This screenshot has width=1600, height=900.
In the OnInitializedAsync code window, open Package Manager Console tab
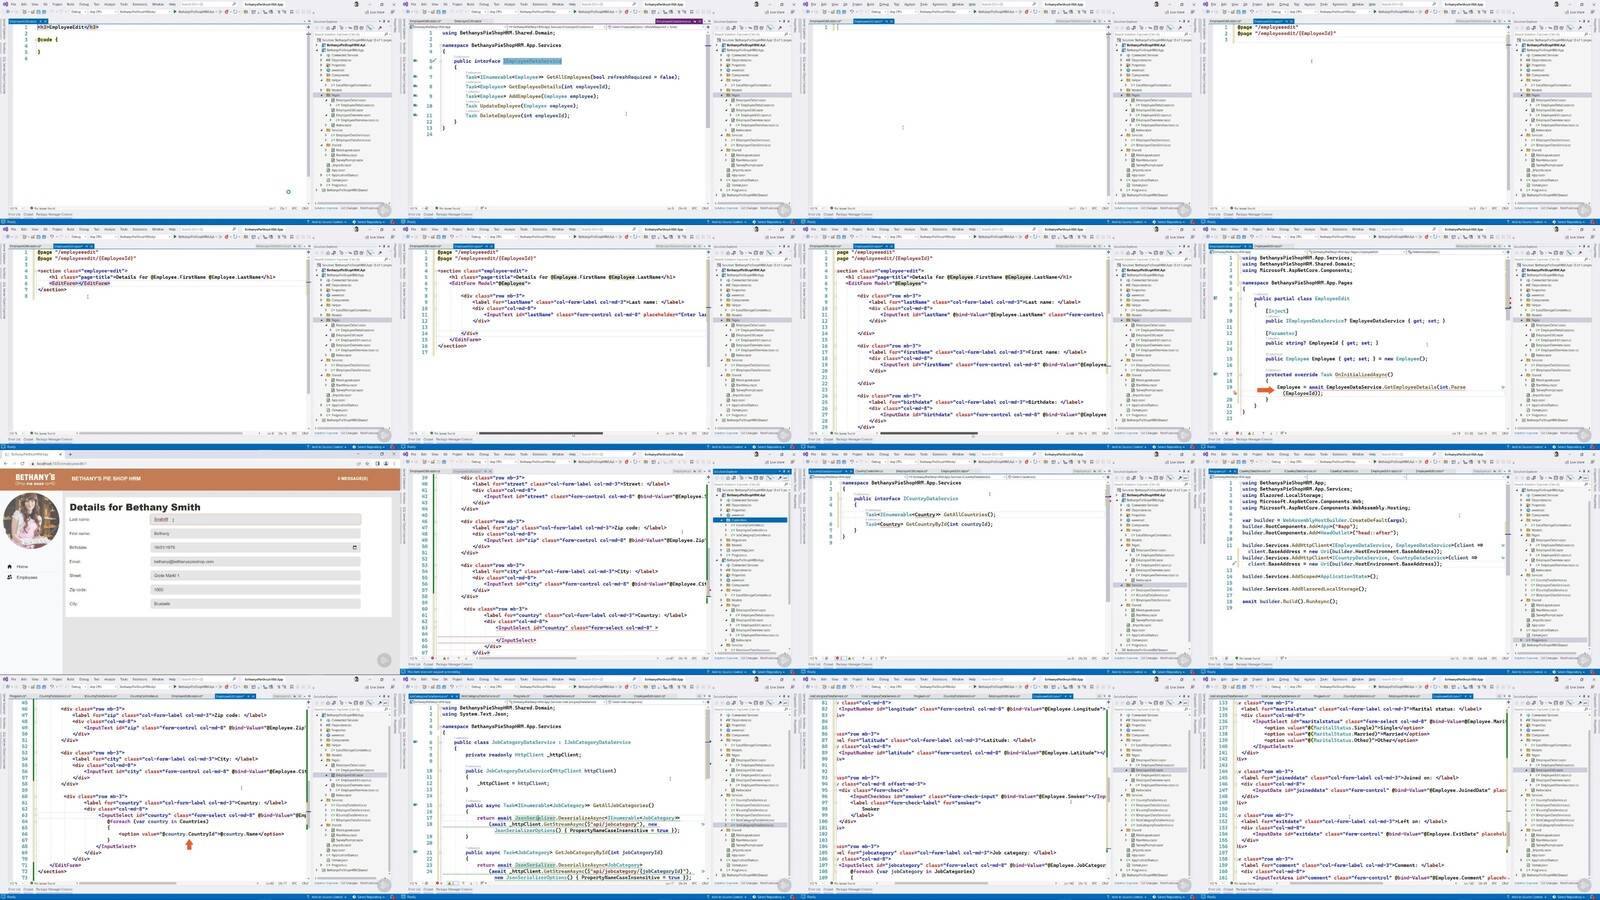coord(1256,438)
